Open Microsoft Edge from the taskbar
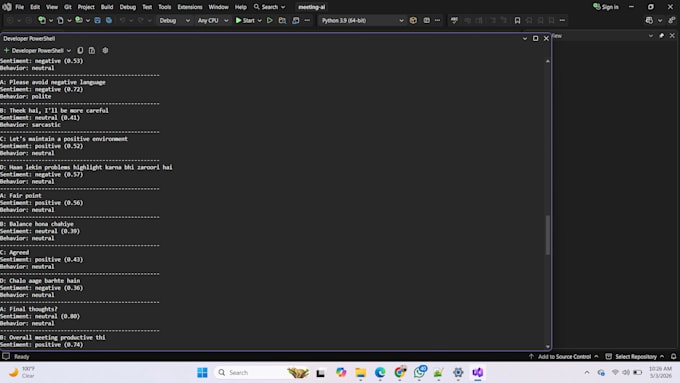 click(380, 372)
